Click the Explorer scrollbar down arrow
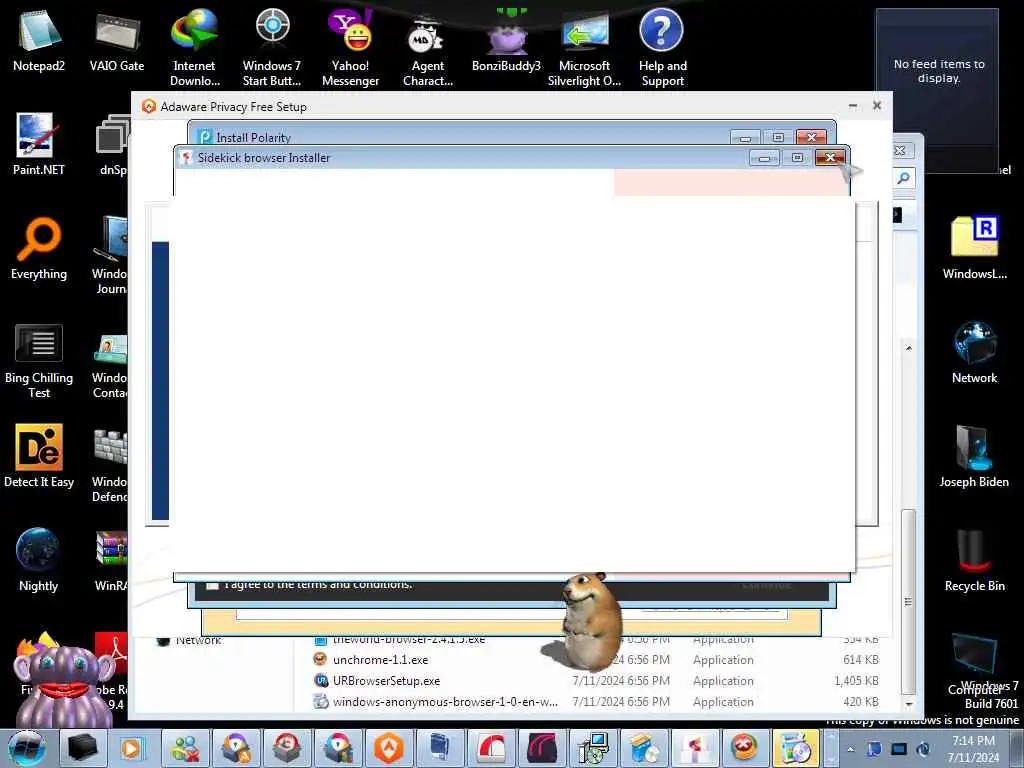The image size is (1024, 768). (x=908, y=705)
